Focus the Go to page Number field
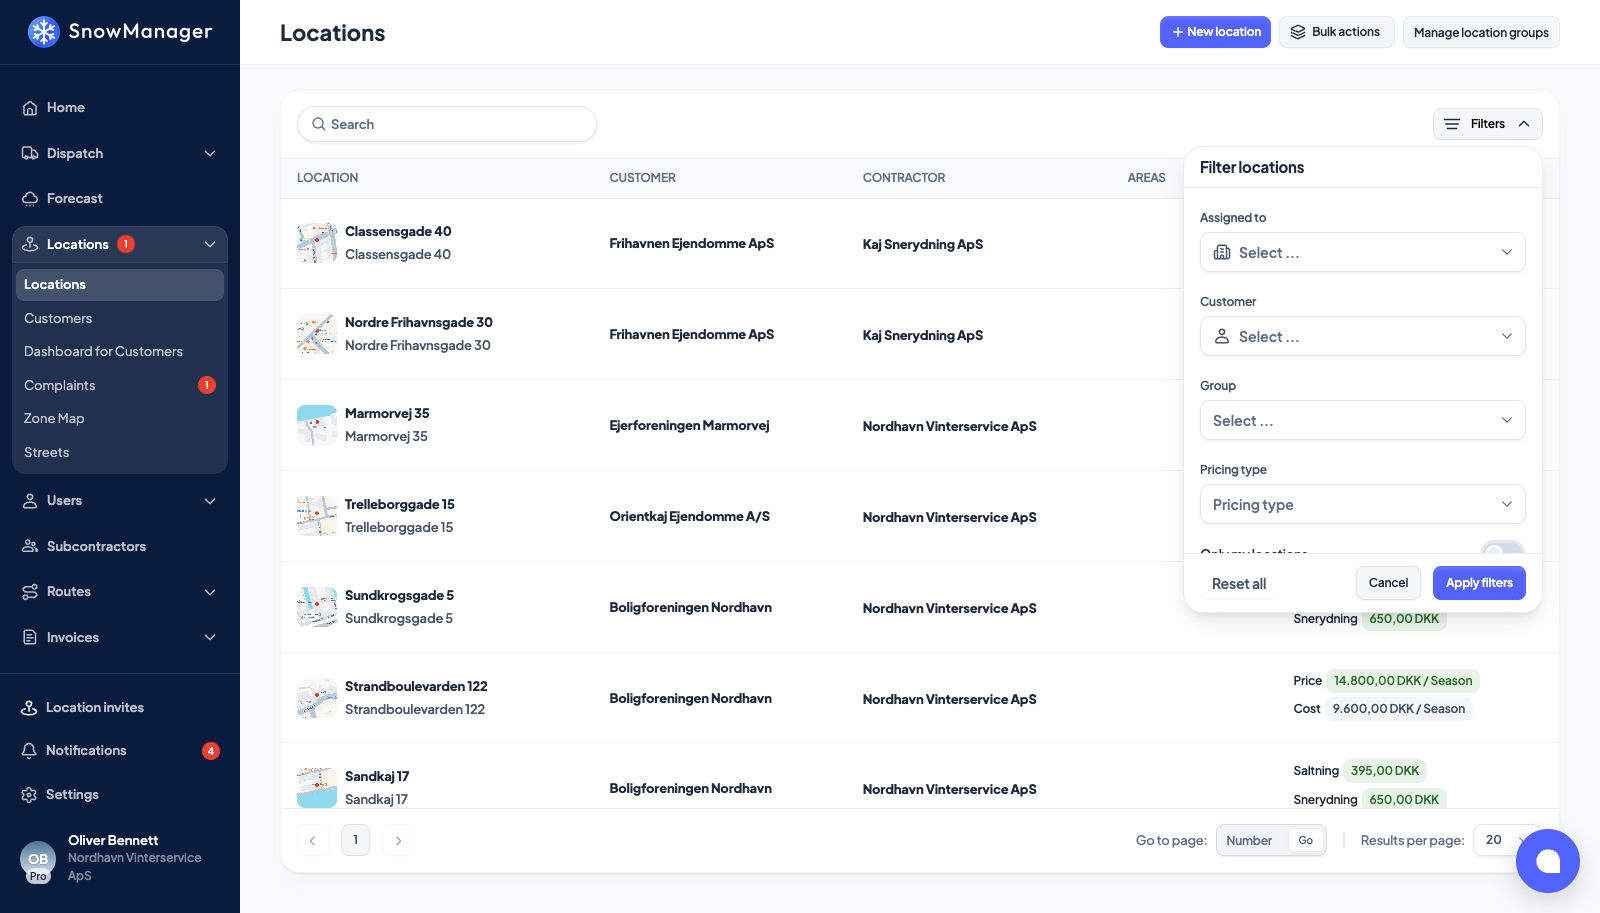Viewport: 1600px width, 913px height. point(1252,841)
